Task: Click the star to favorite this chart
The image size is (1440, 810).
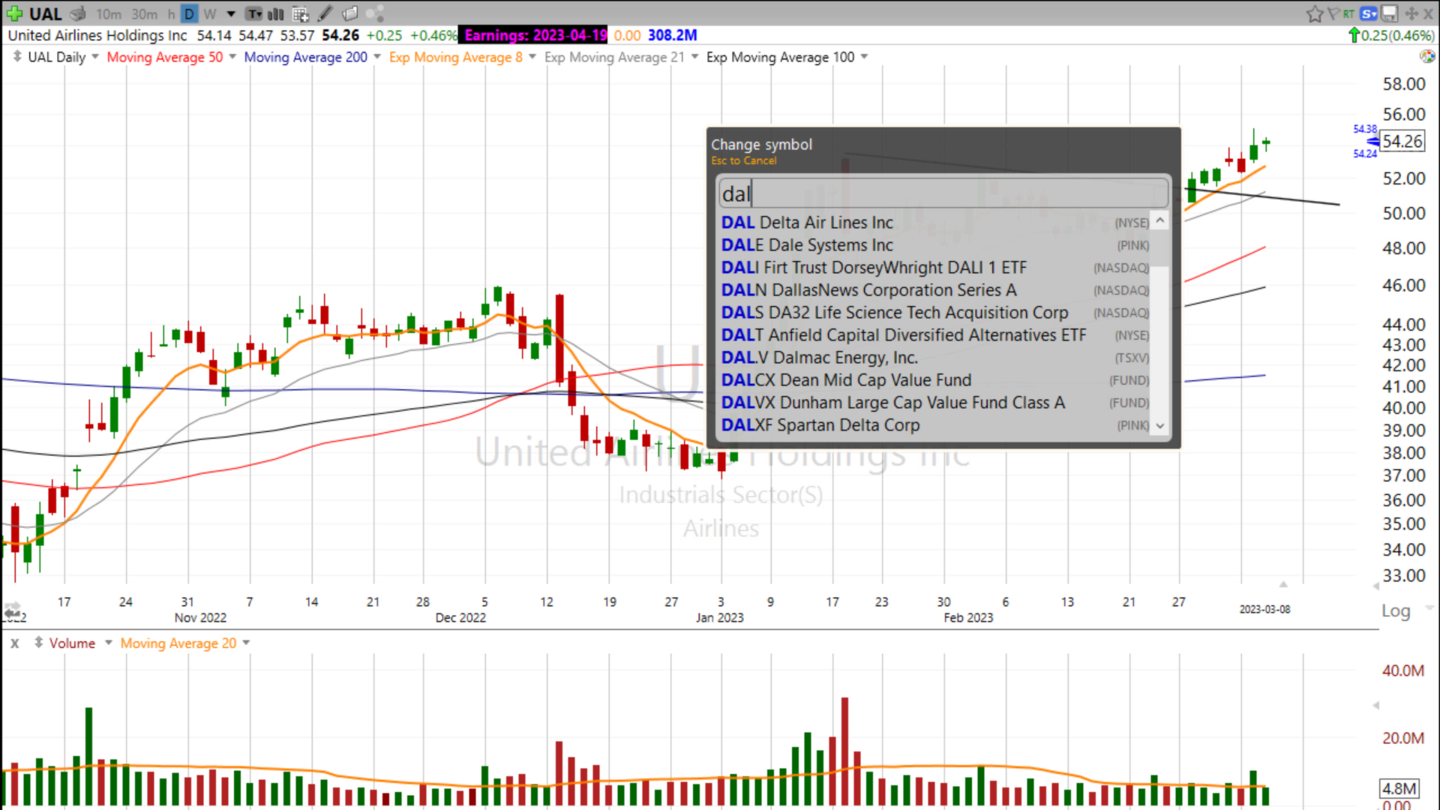Action: tap(1315, 13)
